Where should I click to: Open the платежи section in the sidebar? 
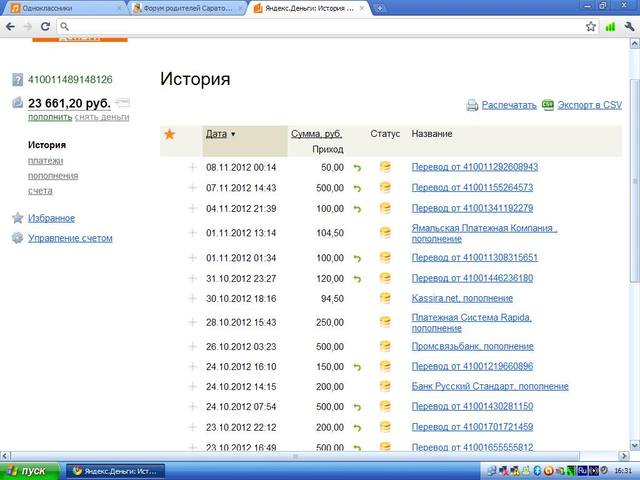(x=46, y=160)
